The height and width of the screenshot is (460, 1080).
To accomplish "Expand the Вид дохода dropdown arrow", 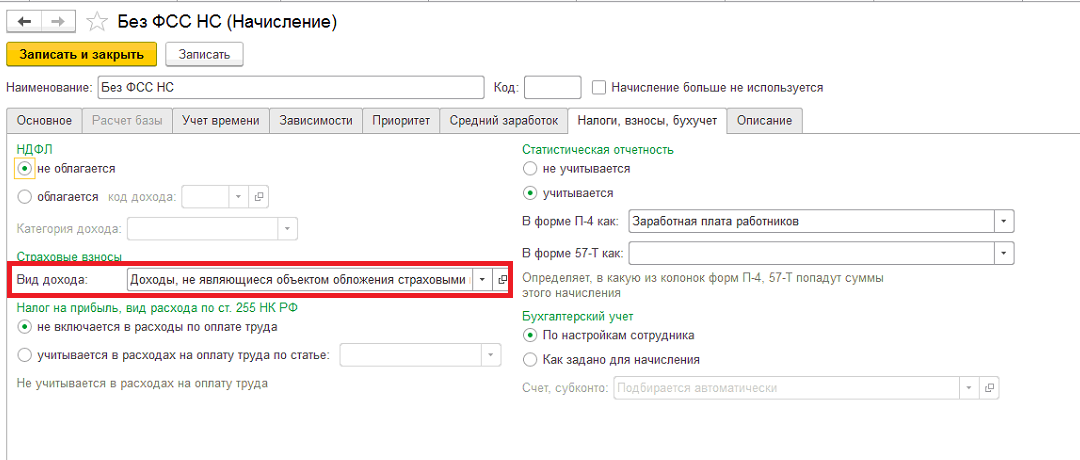I will 483,280.
